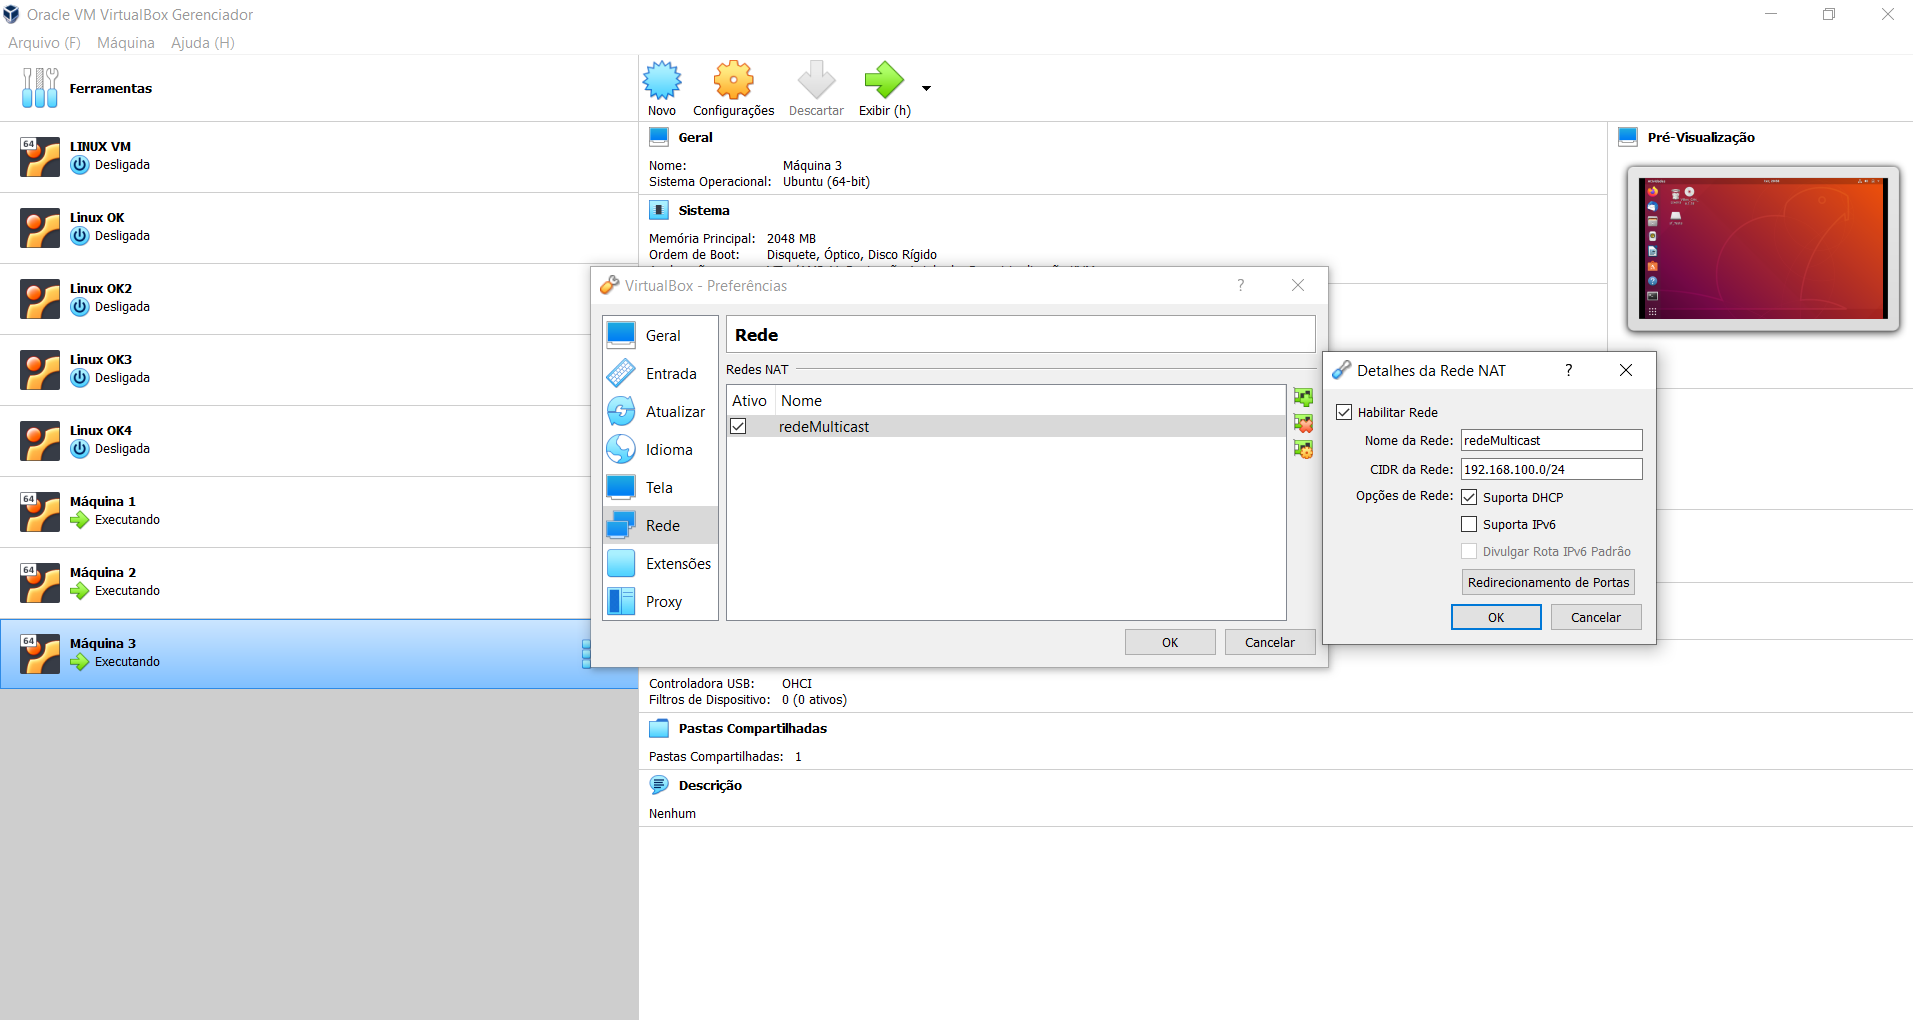Open the Ajuda menu
The image size is (1913, 1020).
(x=203, y=43)
